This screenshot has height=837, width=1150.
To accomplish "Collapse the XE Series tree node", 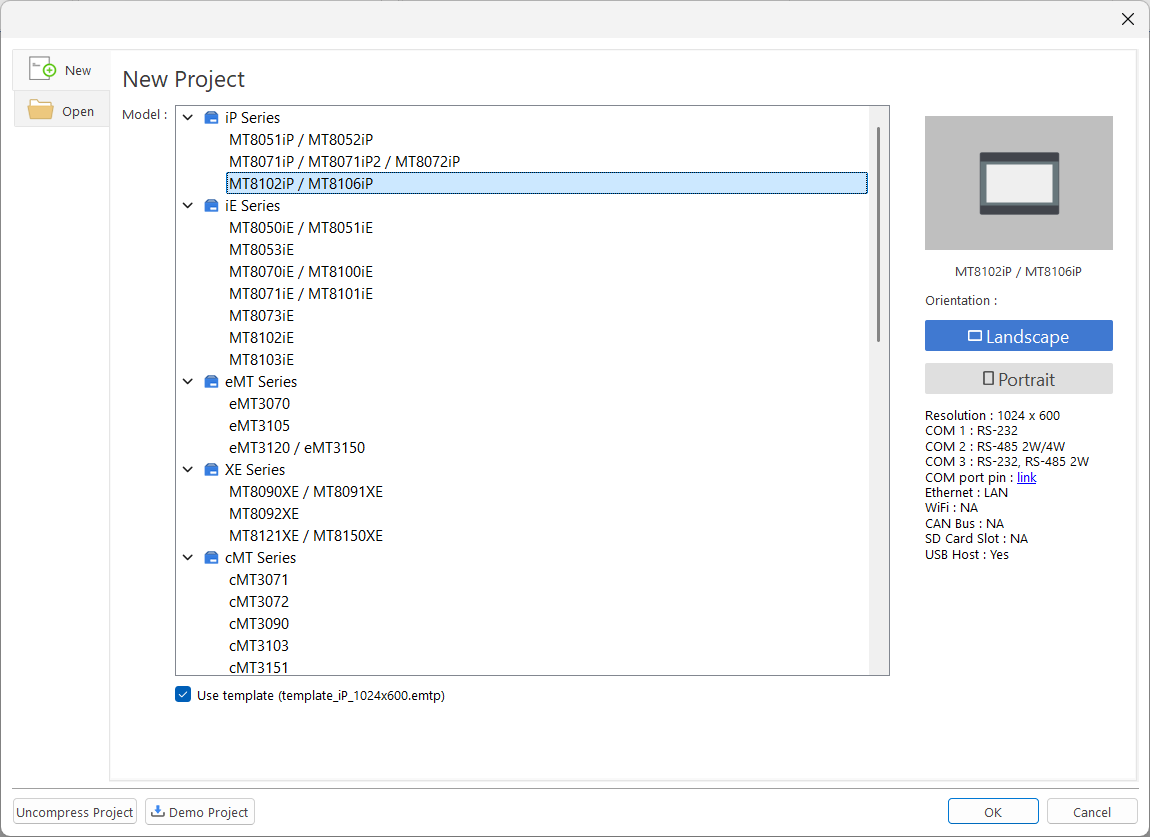I will click(x=188, y=469).
